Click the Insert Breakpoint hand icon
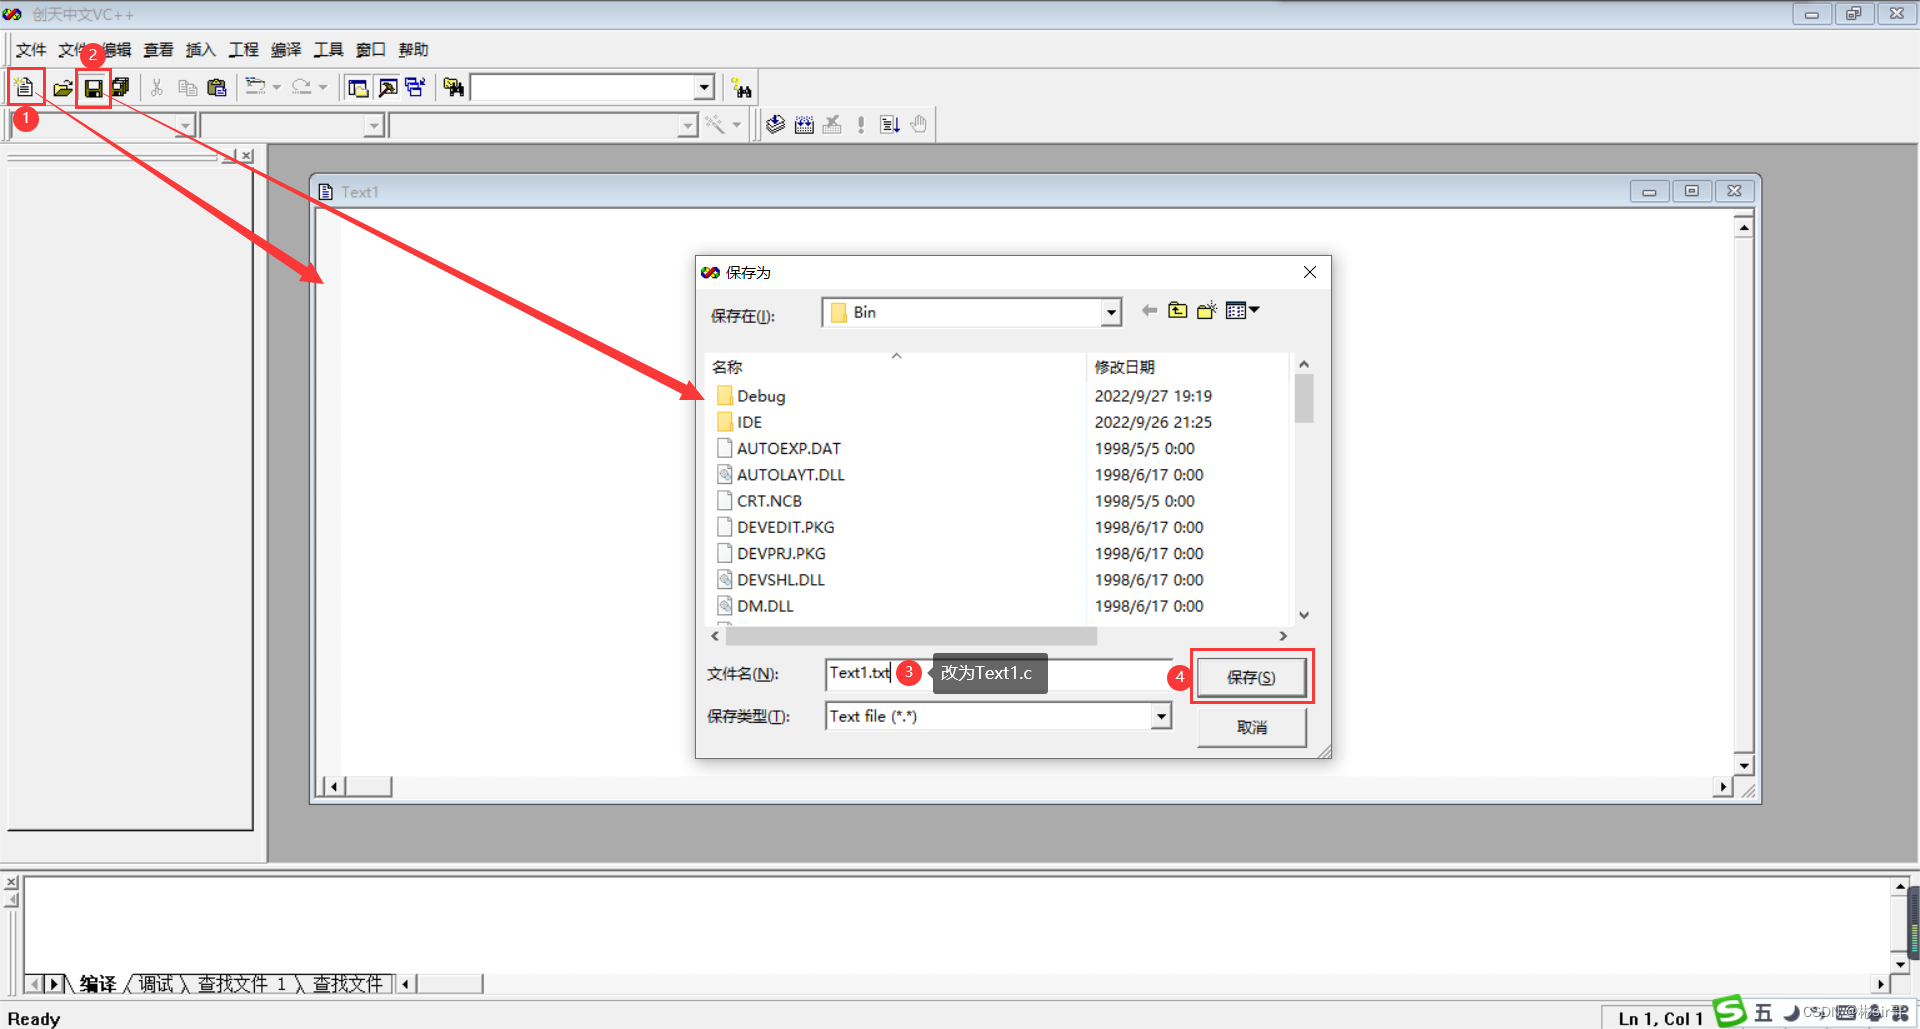The width and height of the screenshot is (1920, 1029). point(918,124)
